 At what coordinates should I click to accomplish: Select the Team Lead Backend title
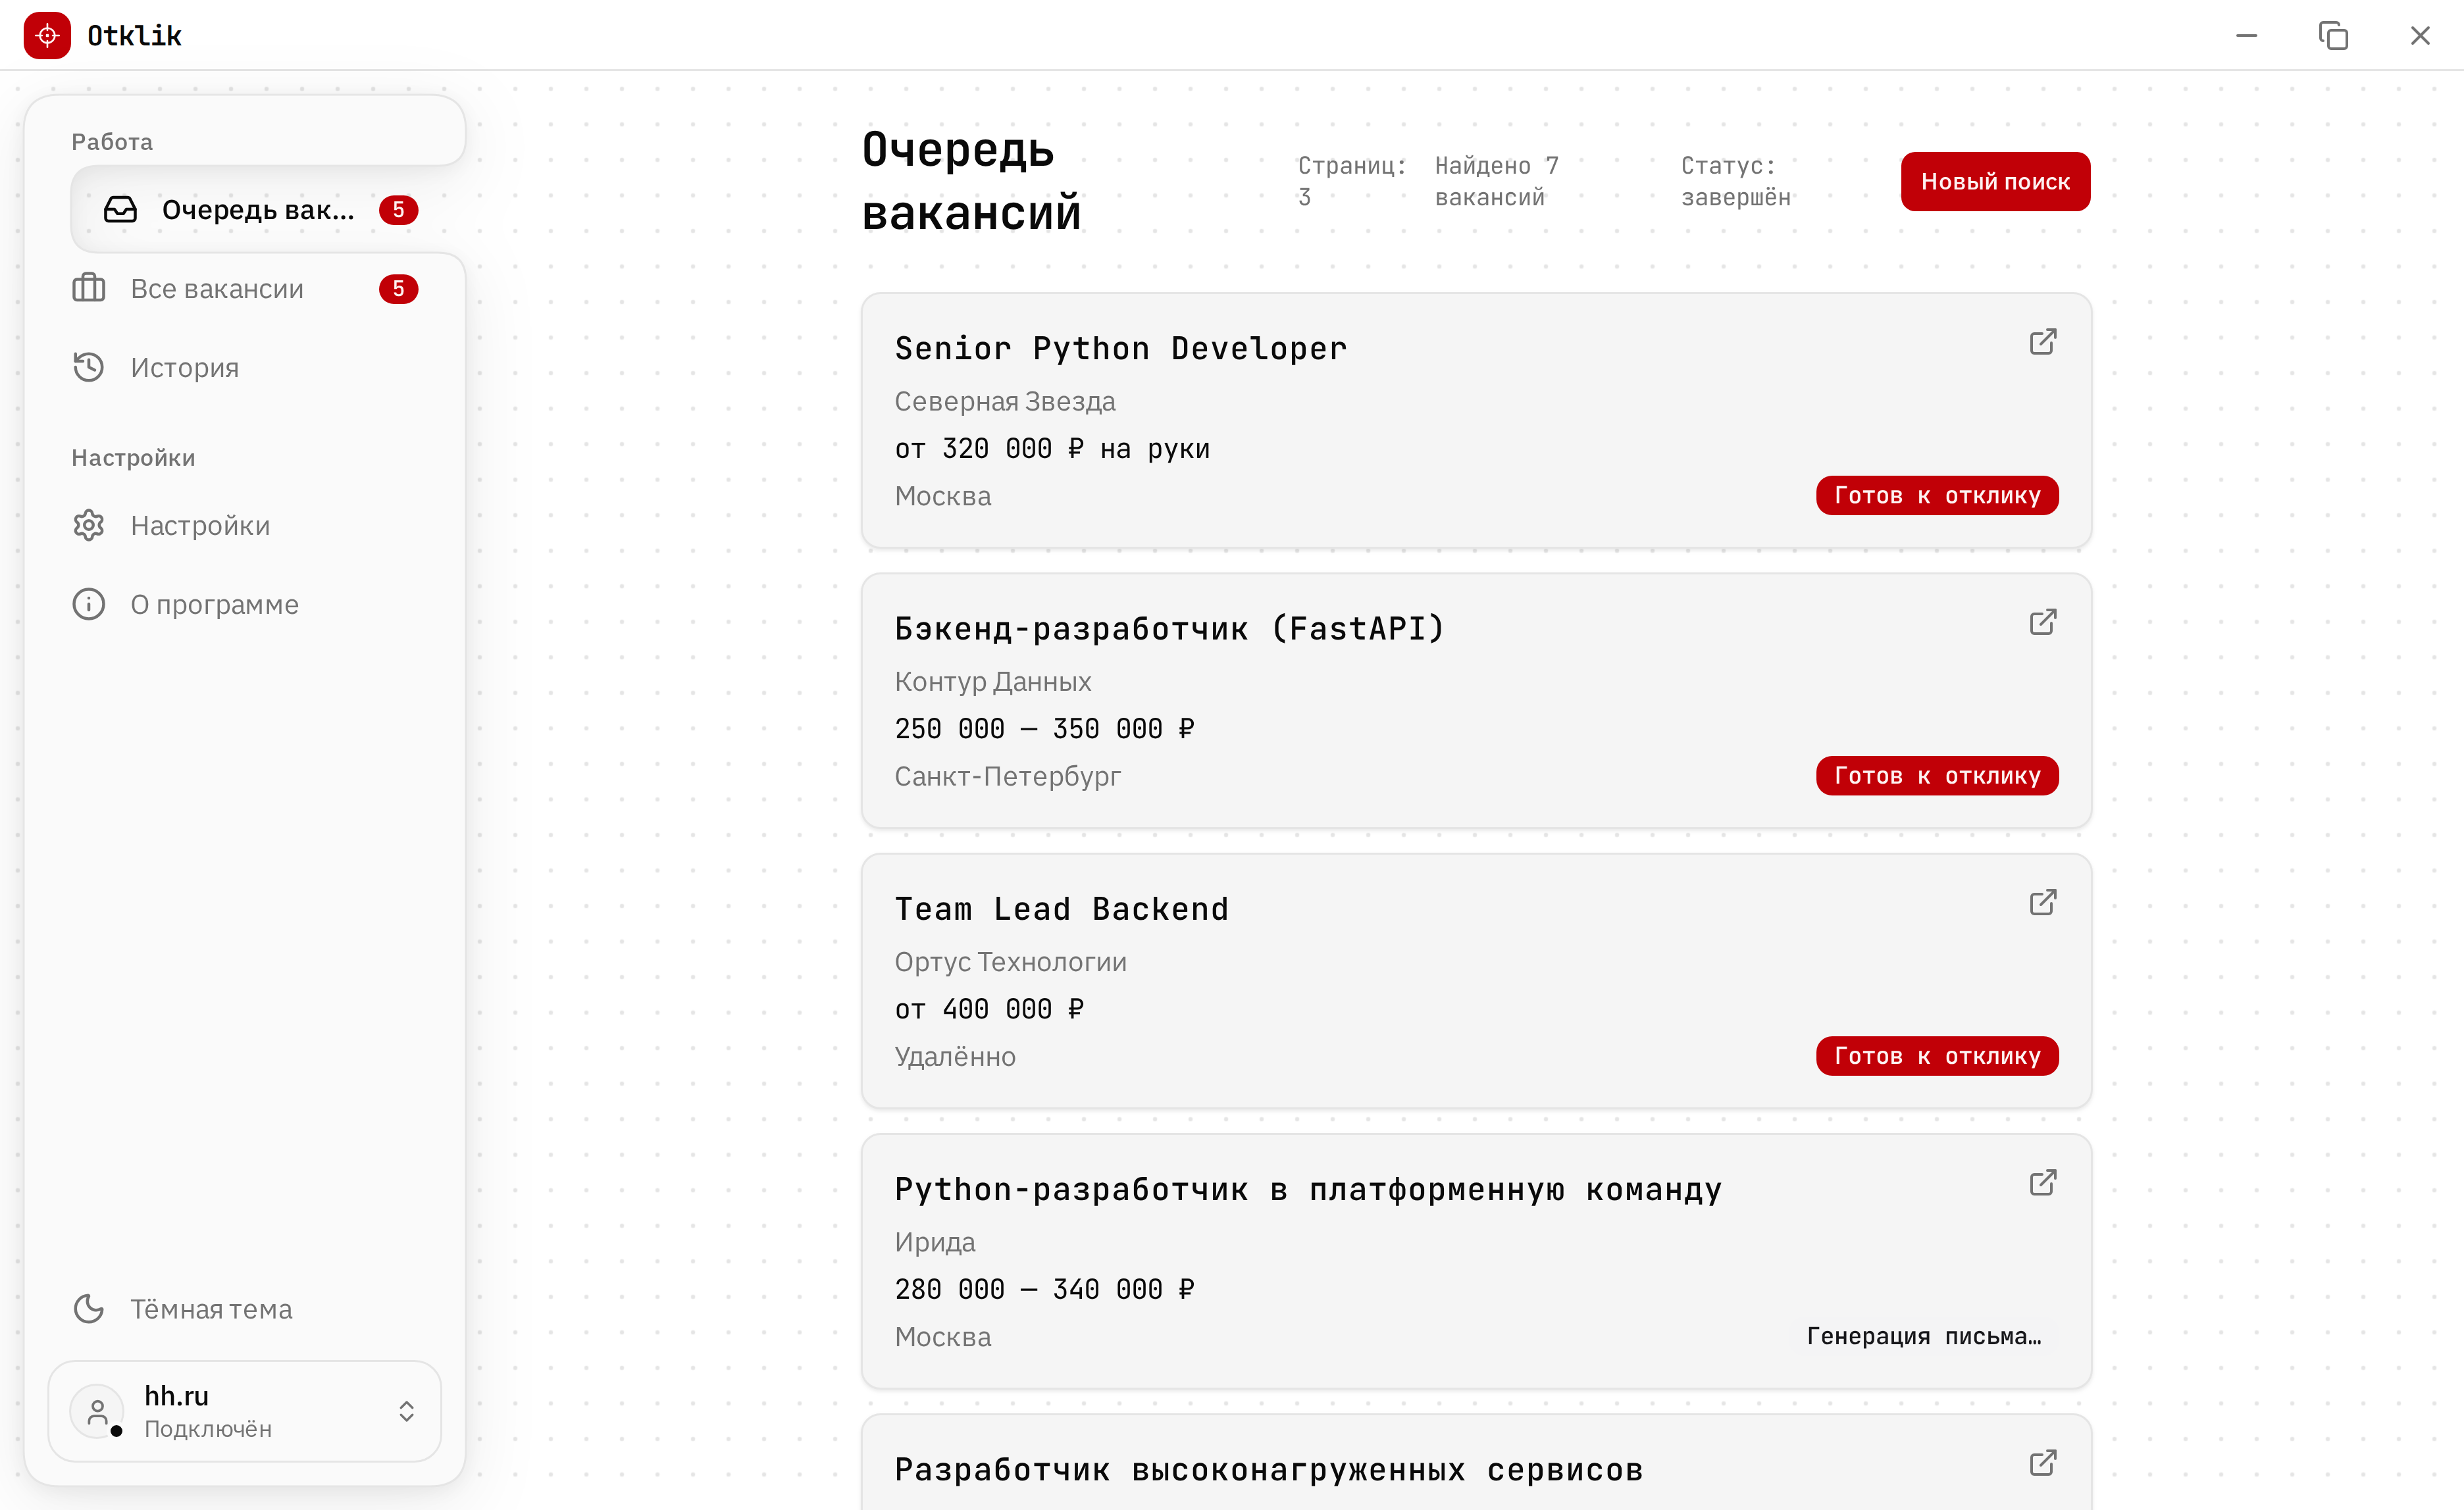pos(1062,909)
